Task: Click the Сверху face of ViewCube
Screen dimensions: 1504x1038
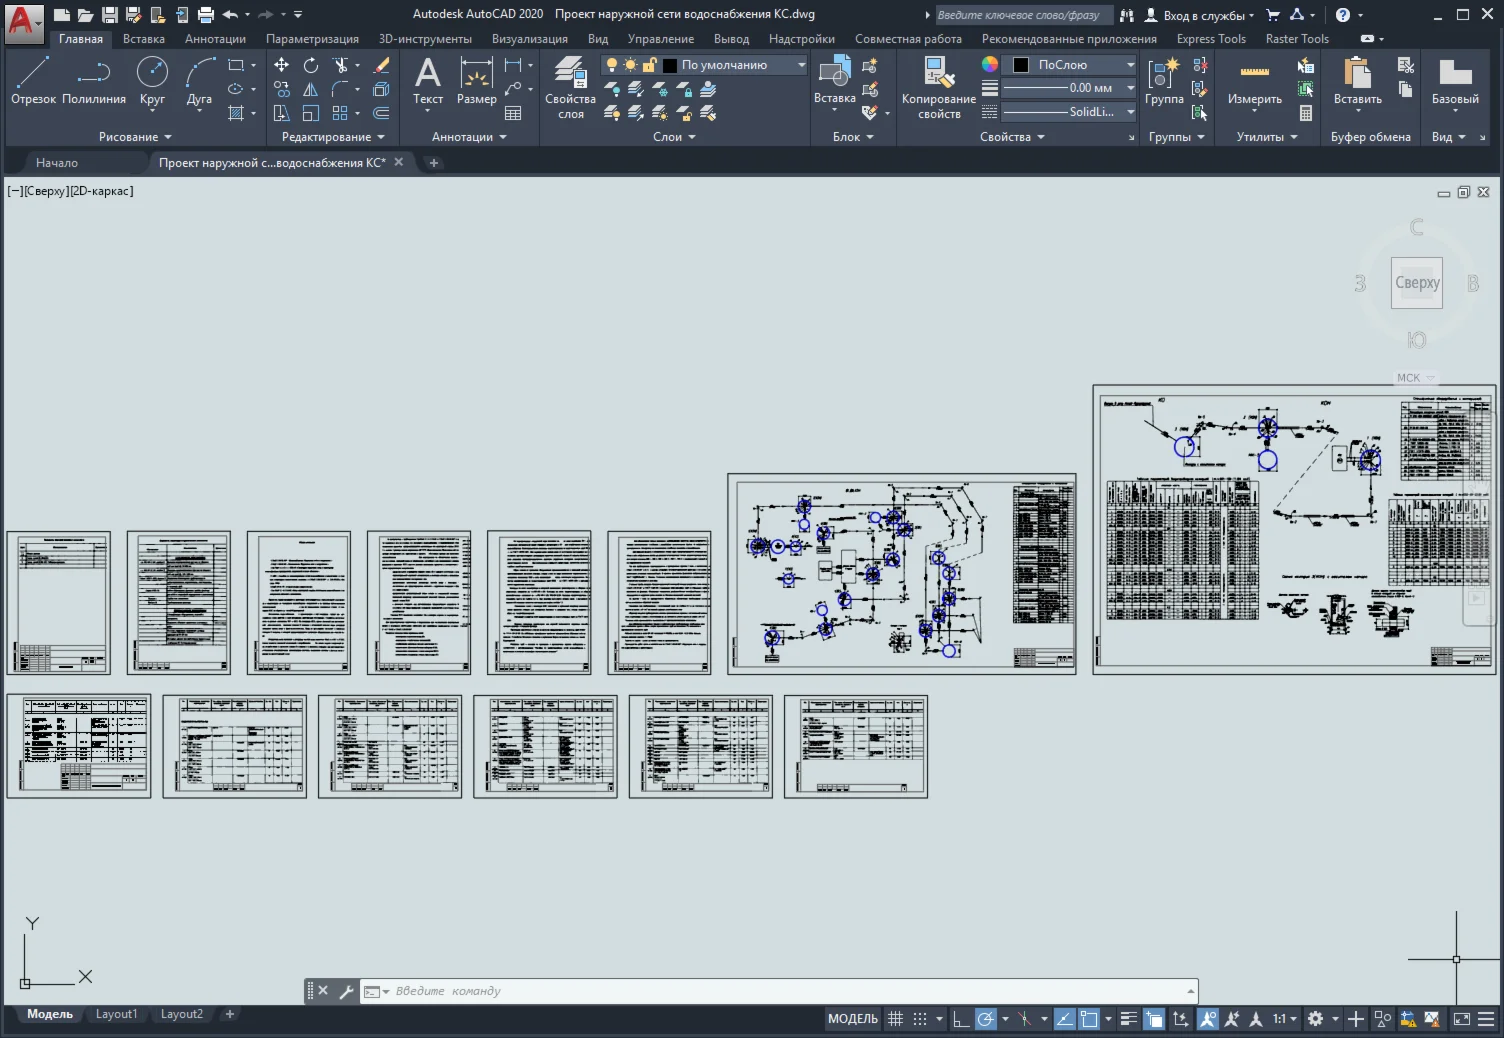Action: [1417, 283]
